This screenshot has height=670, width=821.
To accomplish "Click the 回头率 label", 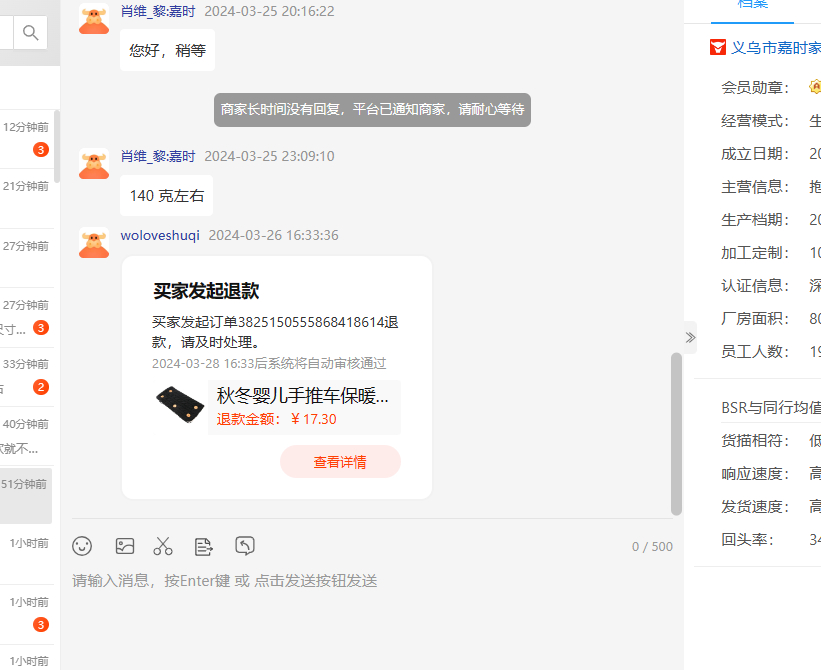I will pyautogui.click(x=747, y=540).
